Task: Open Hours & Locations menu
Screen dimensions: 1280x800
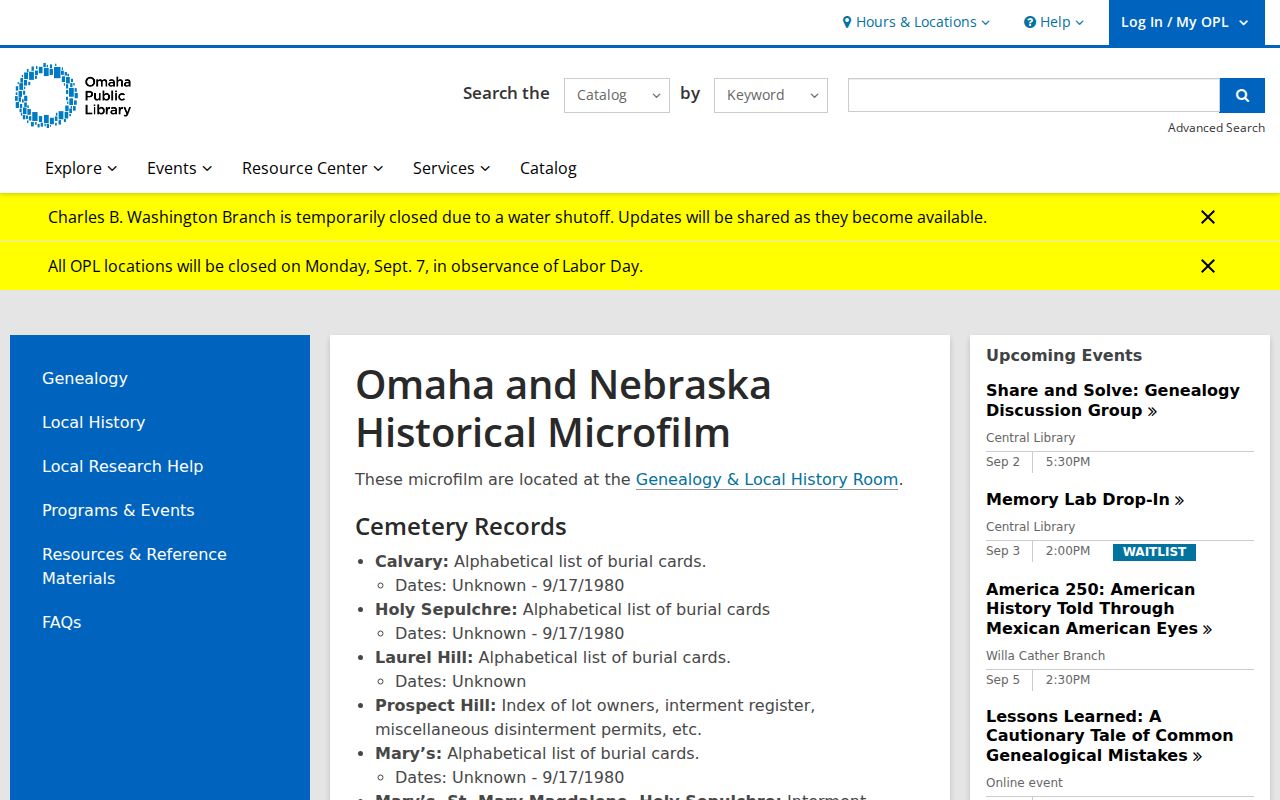Action: 916,22
